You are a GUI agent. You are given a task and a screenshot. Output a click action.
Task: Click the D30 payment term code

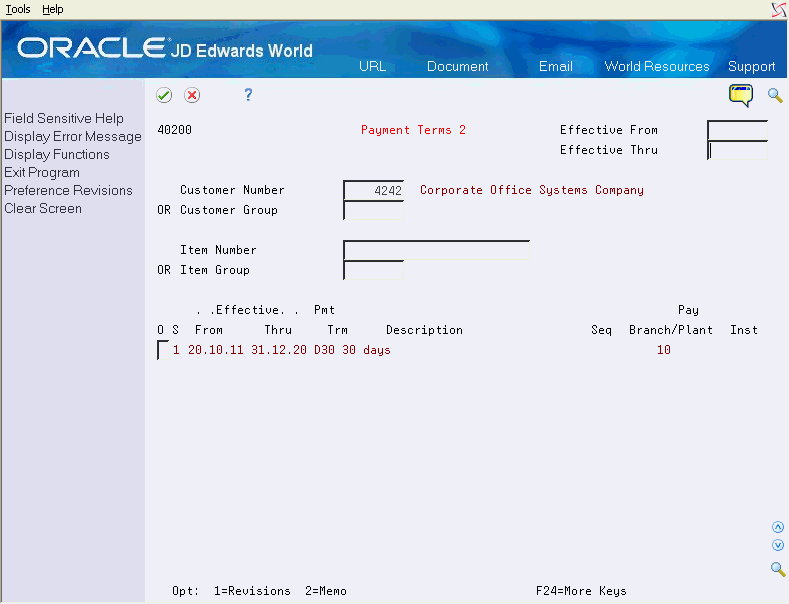325,350
